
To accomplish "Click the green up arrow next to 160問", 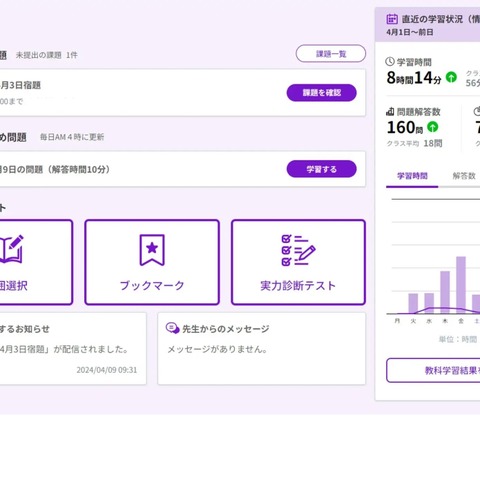I will pyautogui.click(x=433, y=127).
